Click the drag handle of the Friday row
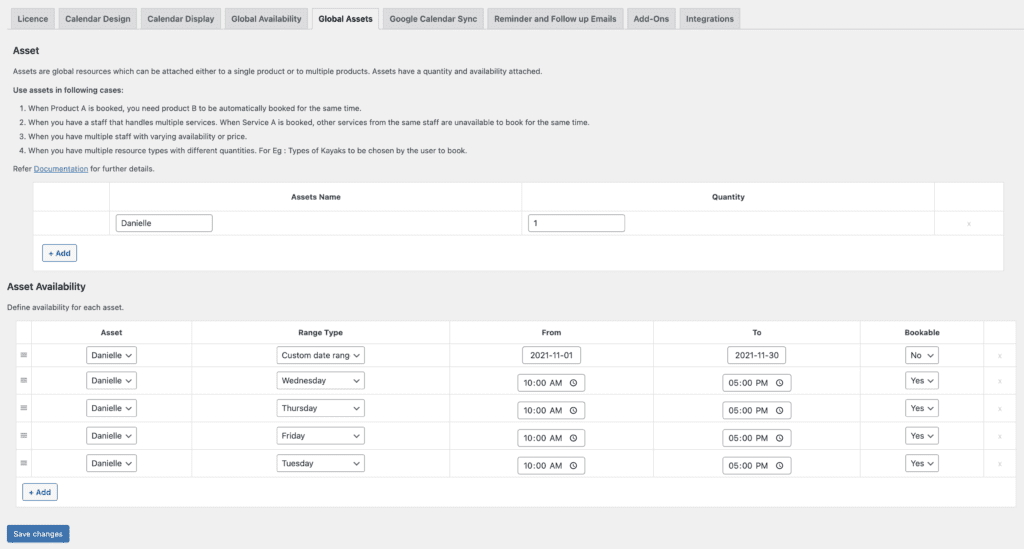Screen dimensions: 1024x549 24,435
